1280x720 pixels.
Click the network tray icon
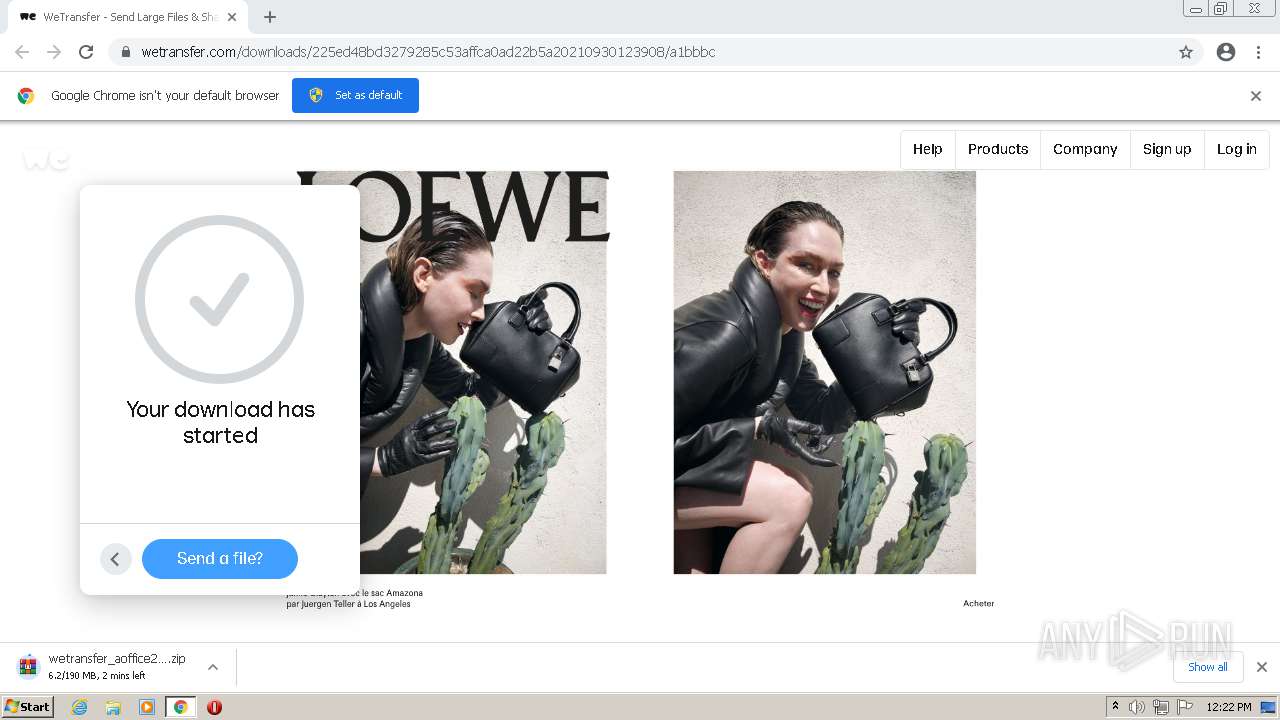[1160, 707]
